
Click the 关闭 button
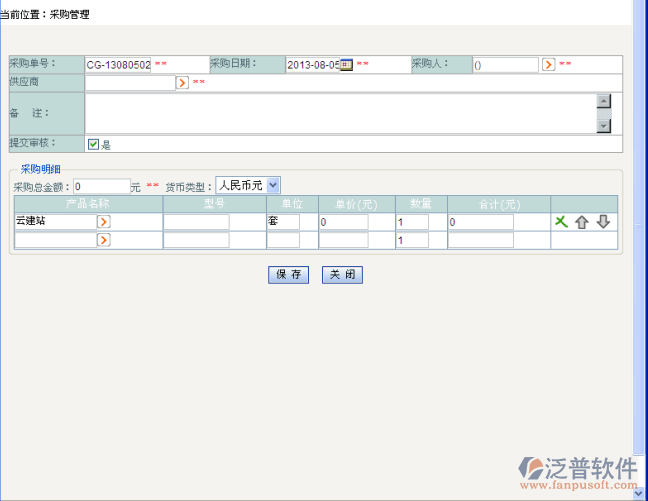[x=342, y=275]
